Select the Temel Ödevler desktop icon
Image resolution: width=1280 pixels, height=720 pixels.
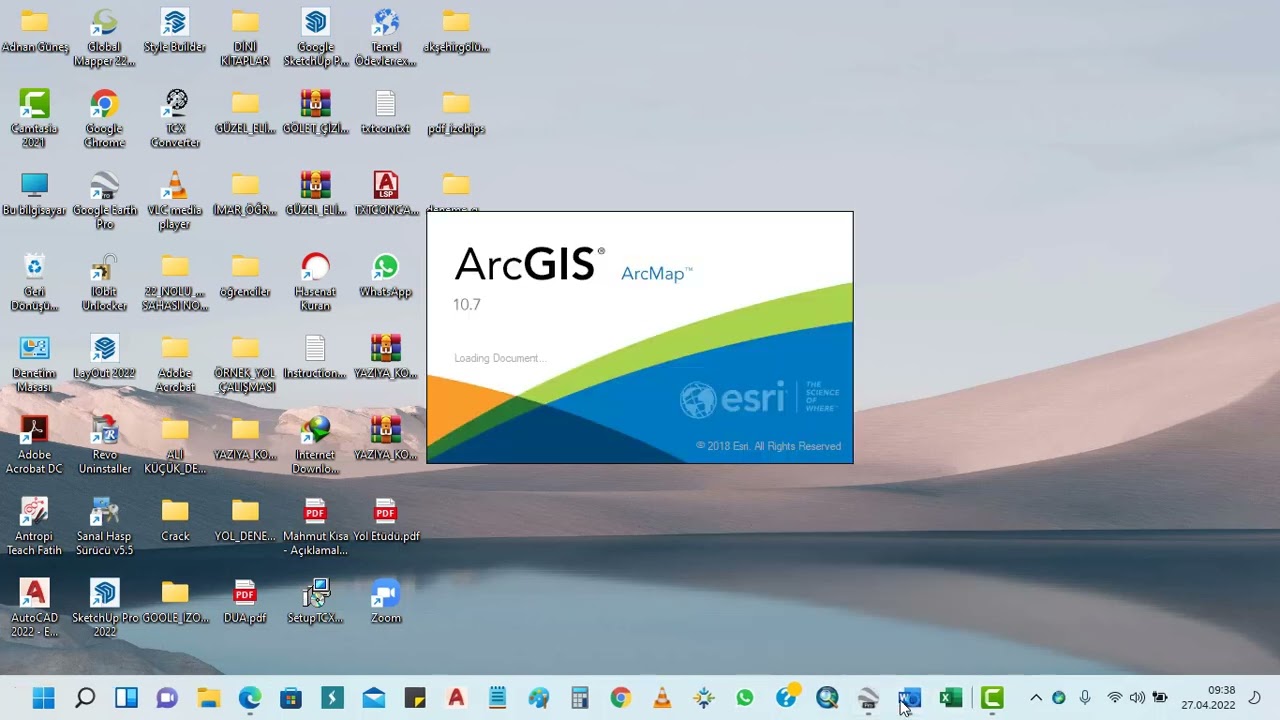385,38
